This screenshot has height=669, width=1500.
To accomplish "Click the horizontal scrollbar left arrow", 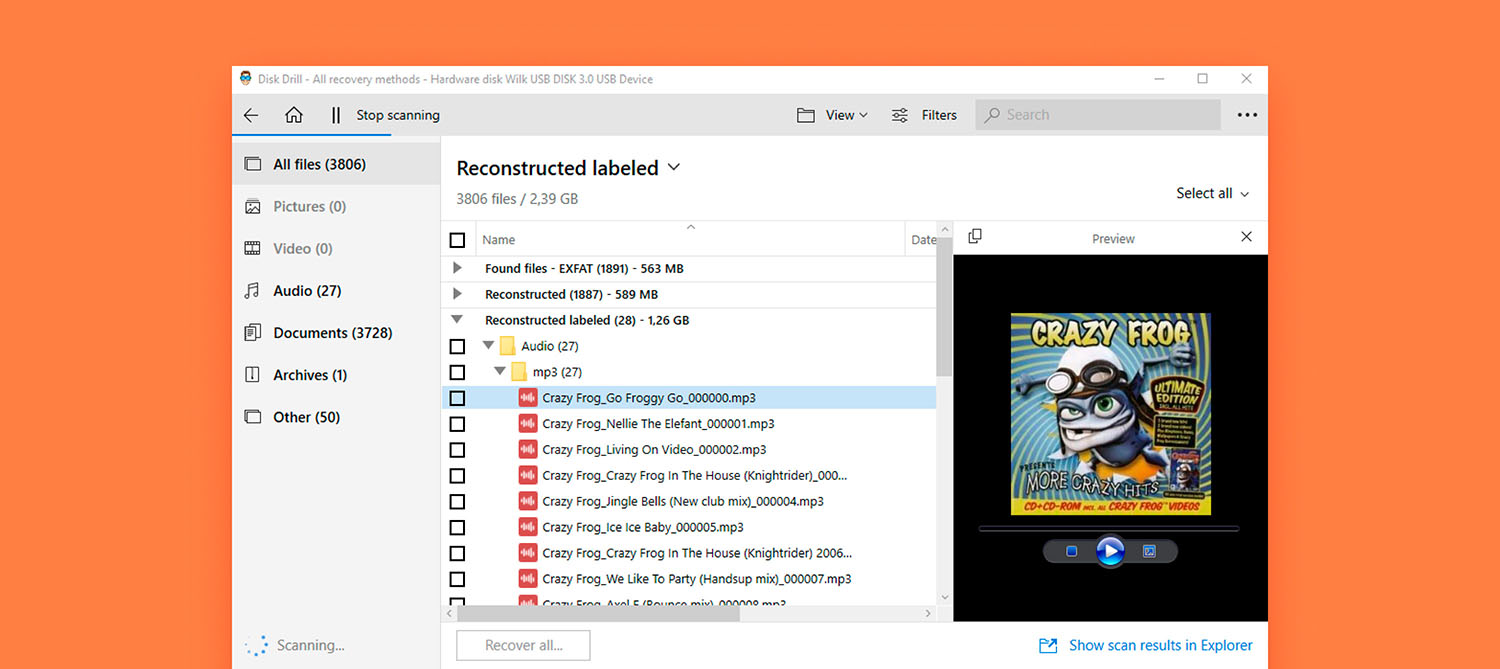I will coord(449,613).
